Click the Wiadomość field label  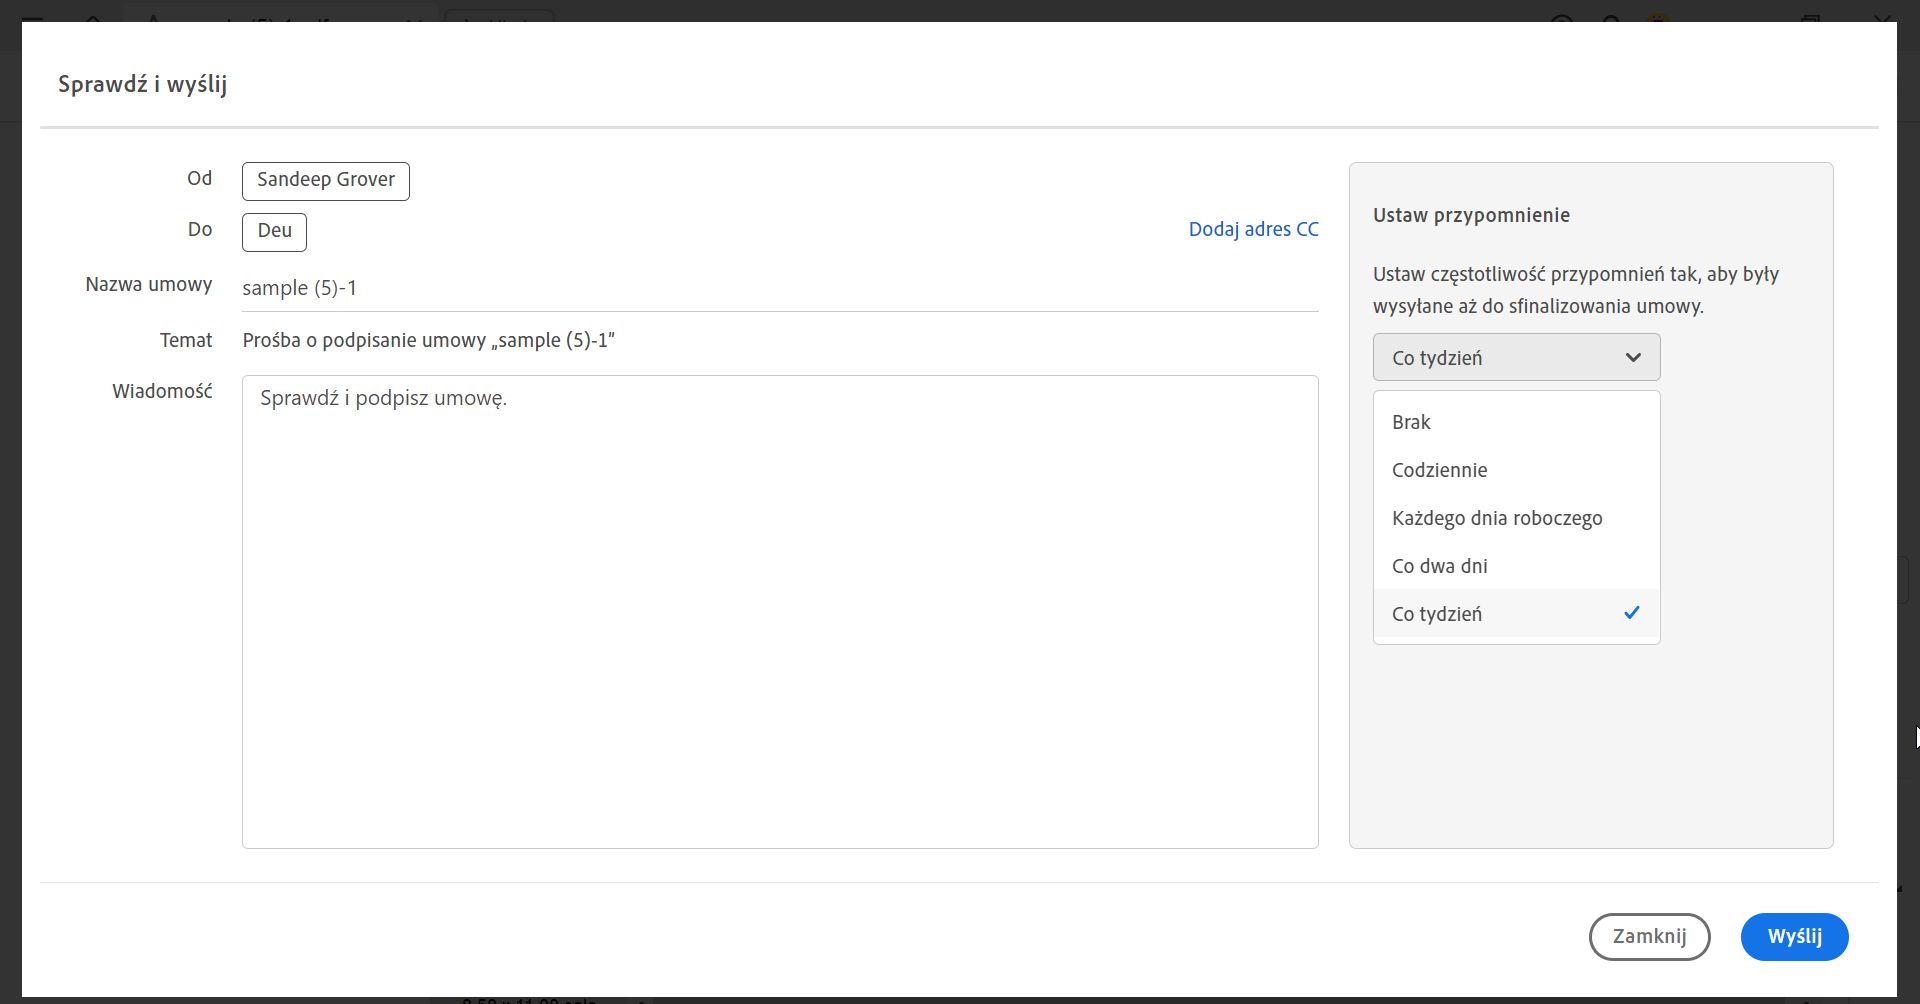[162, 391]
